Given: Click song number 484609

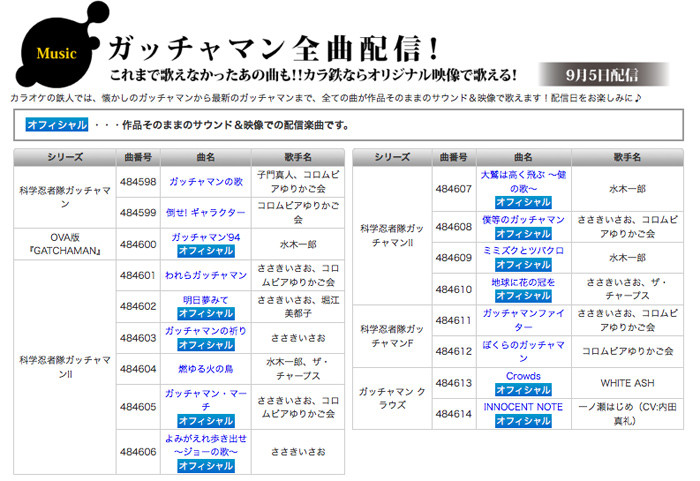Looking at the screenshot, I should (x=454, y=258).
